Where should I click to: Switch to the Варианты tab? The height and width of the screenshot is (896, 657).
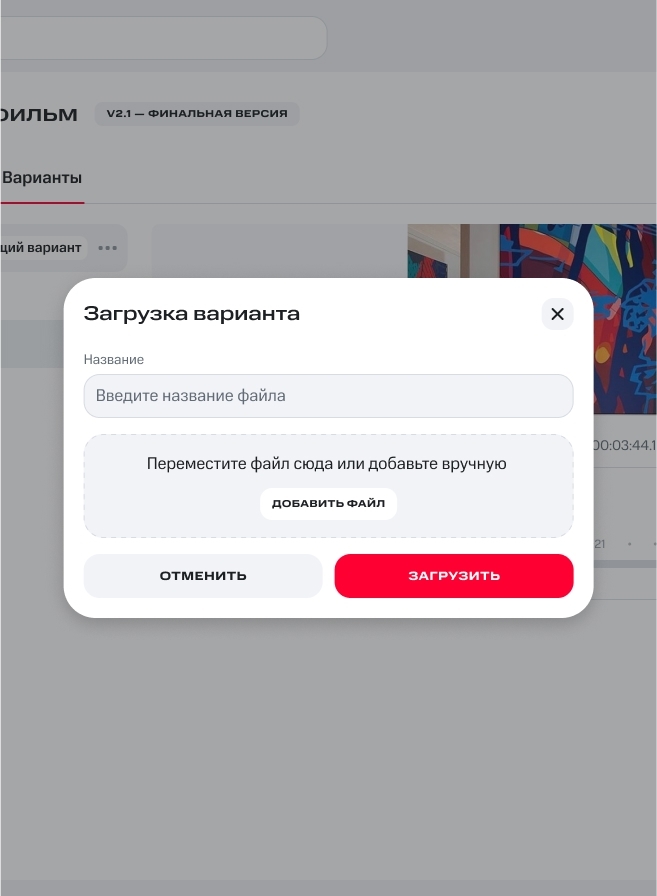click(42, 178)
